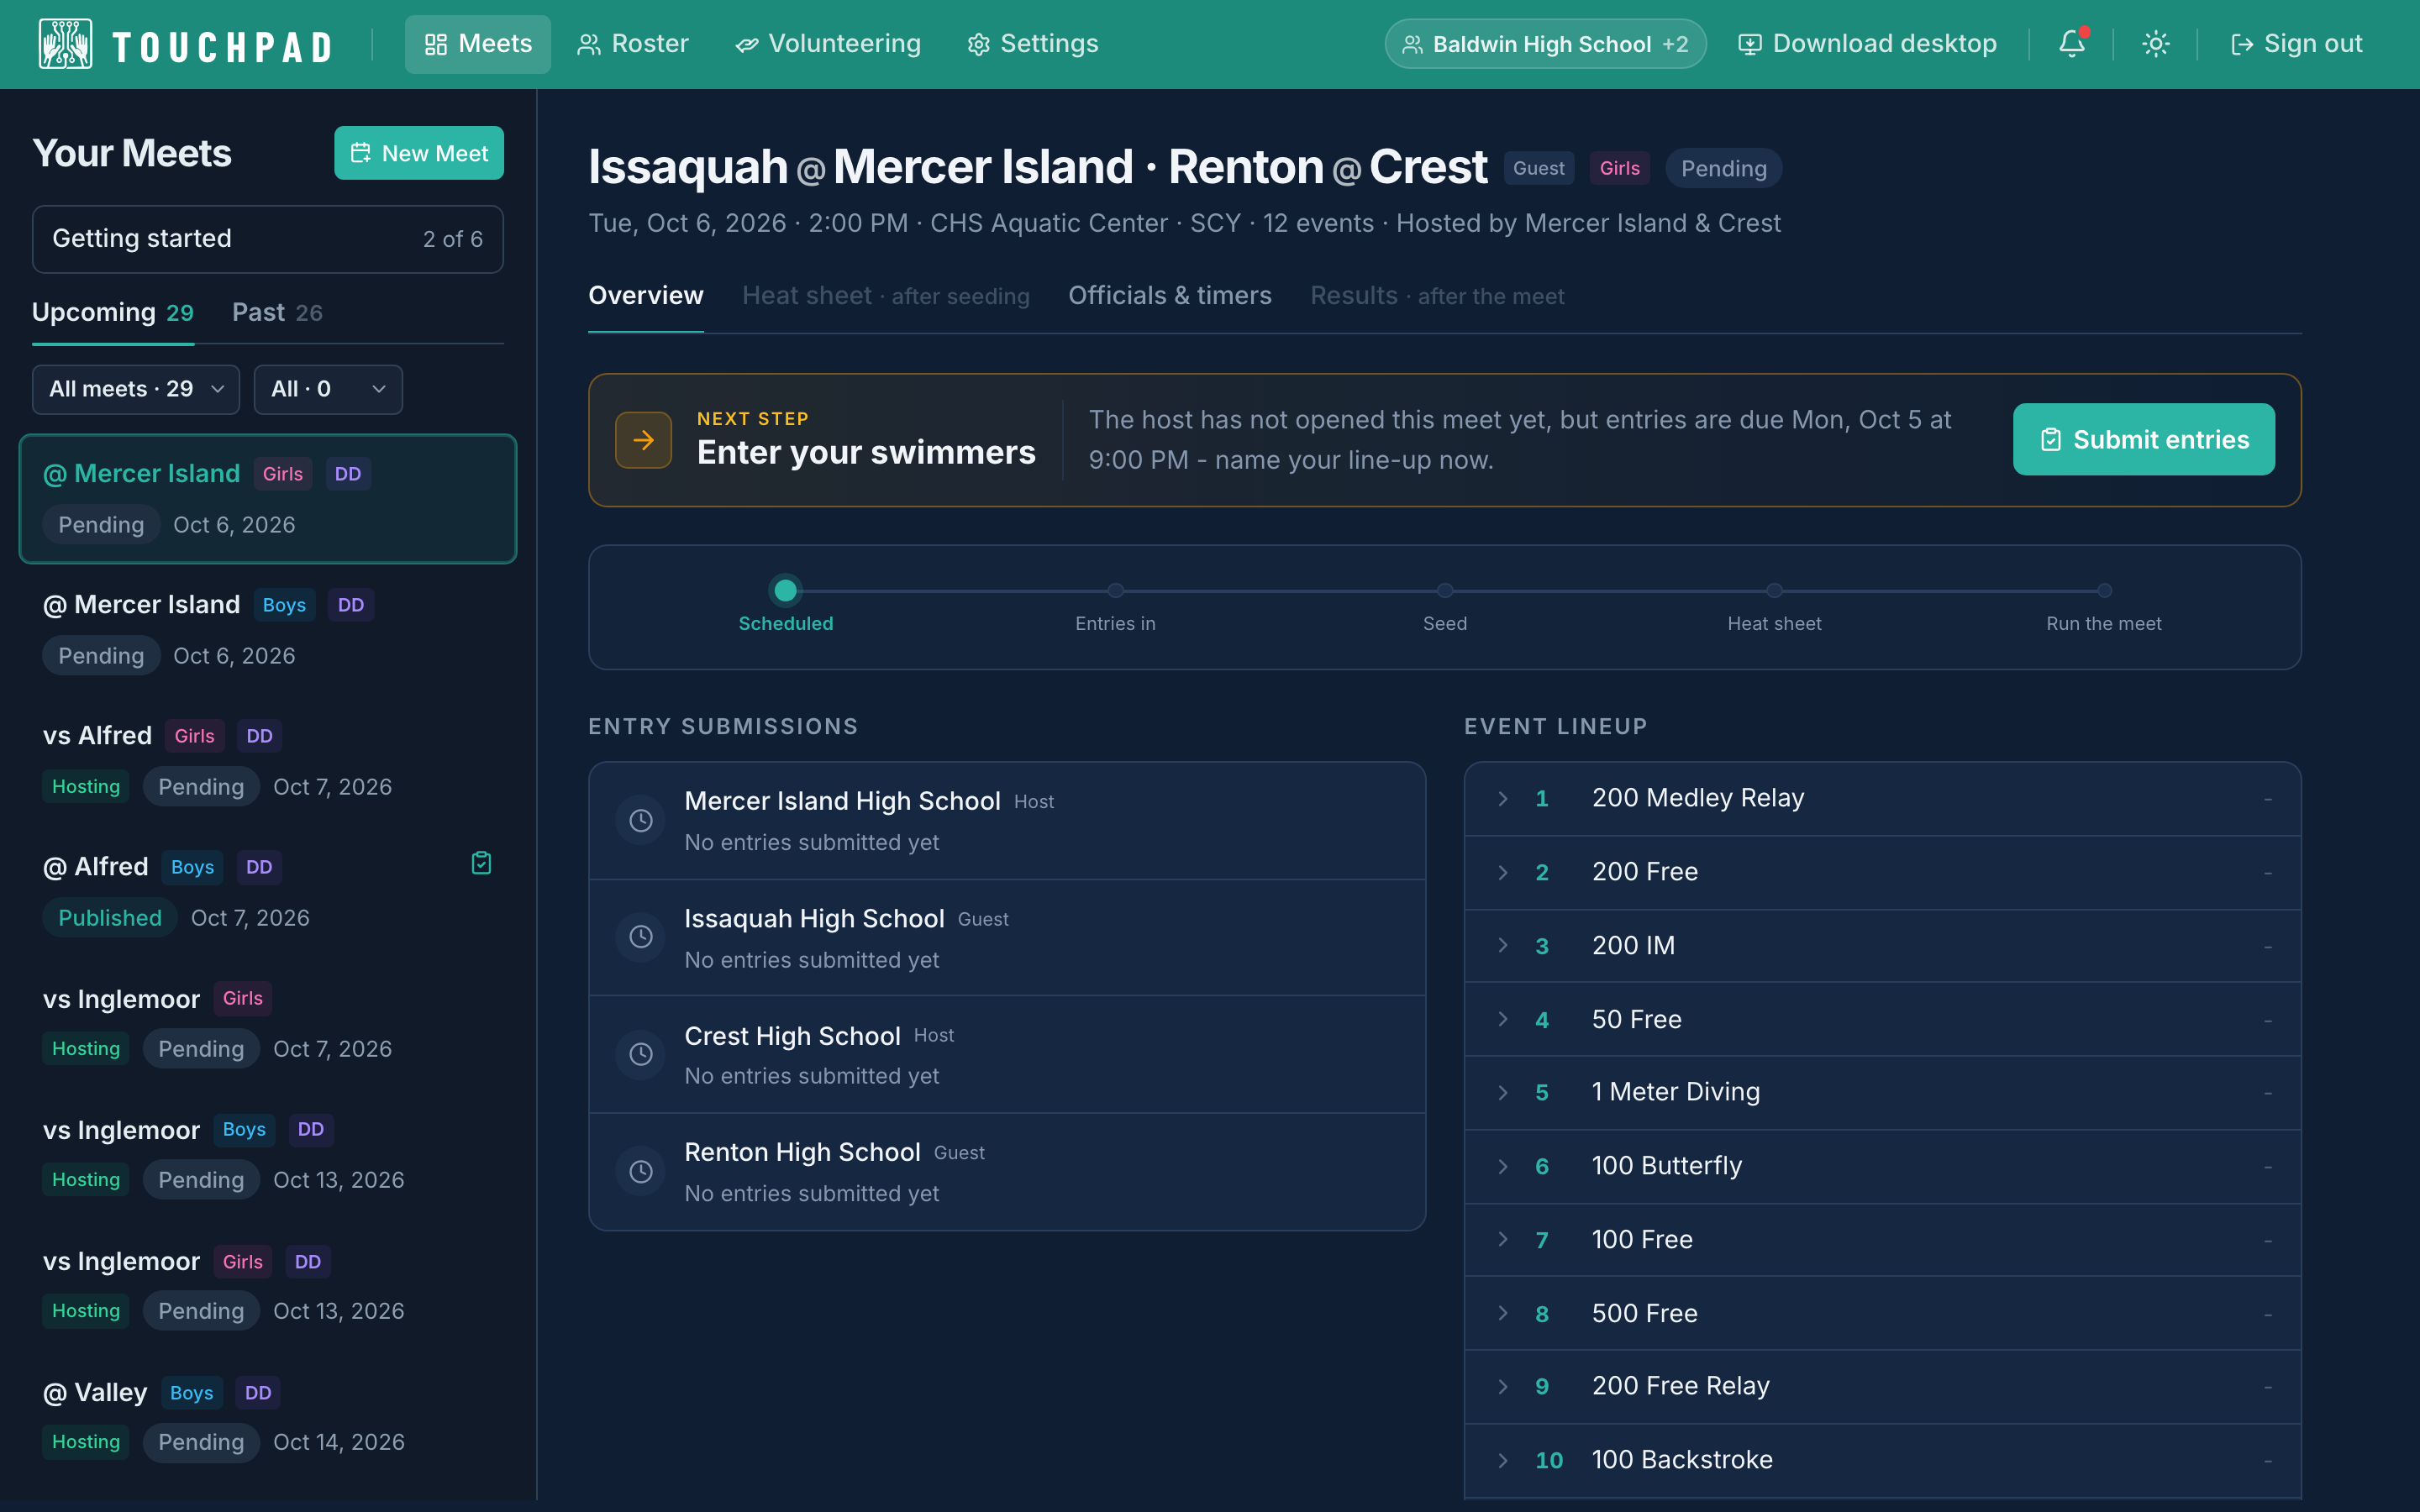Open Settings in the top nav
The image size is (2420, 1512).
[1033, 44]
